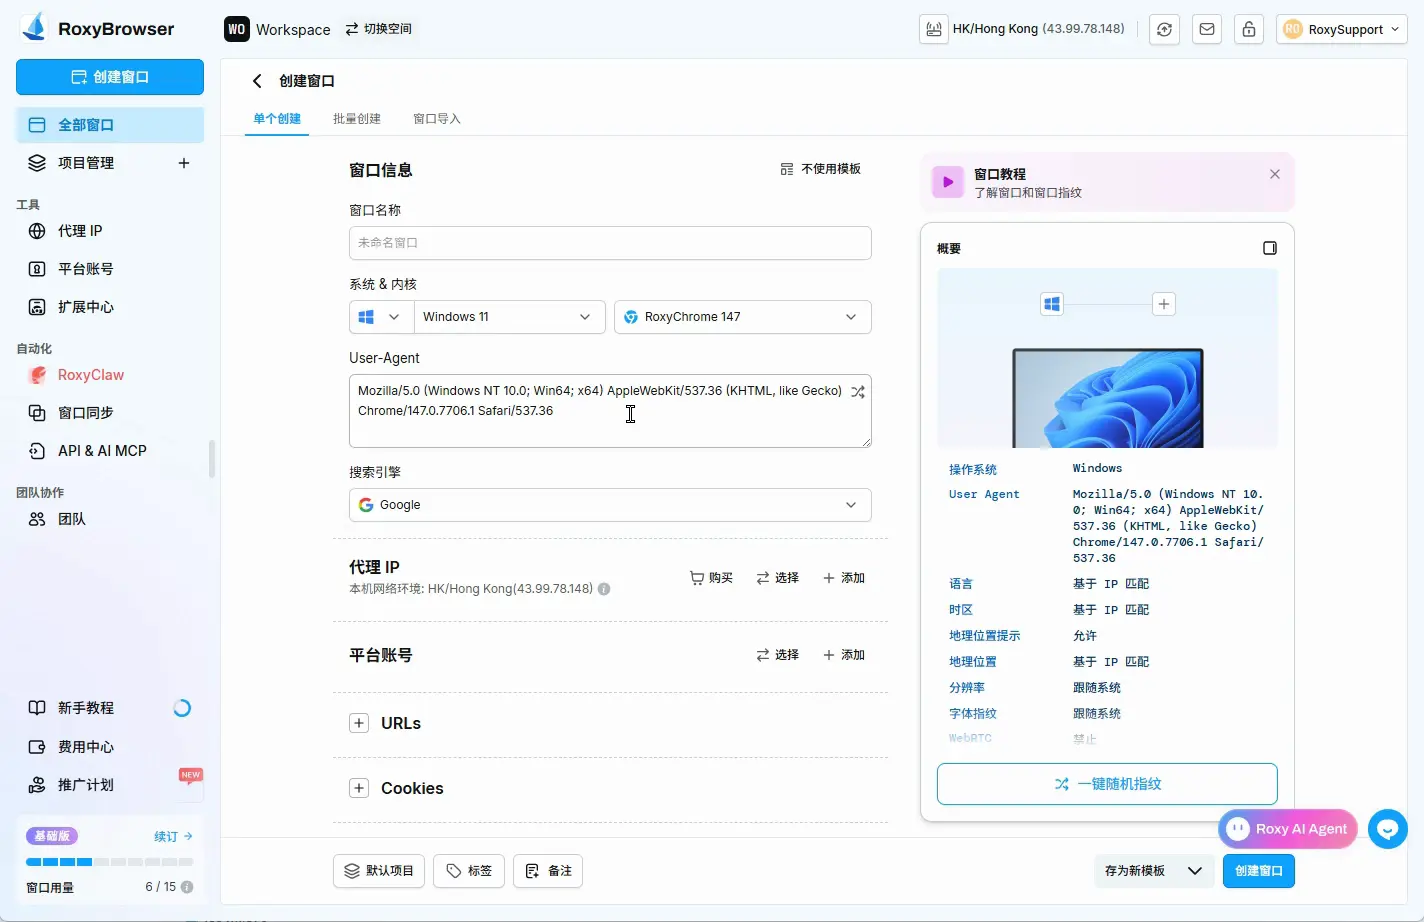Screen dimensions: 1424x922
Task: Open the dropdown arrow beside 存为新模板
Action: pos(1195,871)
